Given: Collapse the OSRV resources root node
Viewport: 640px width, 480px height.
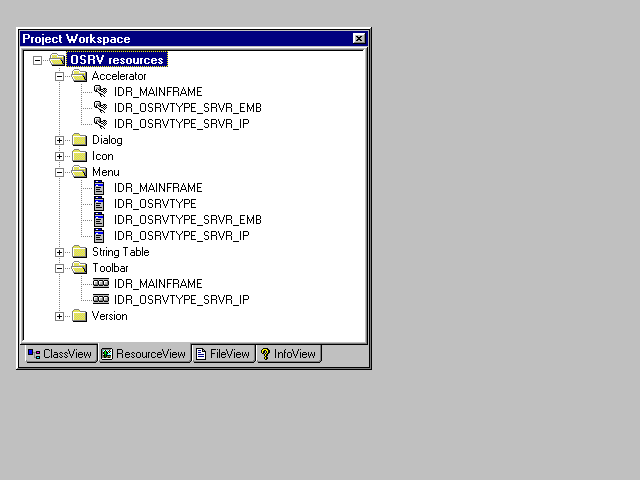Looking at the screenshot, I should (38, 60).
